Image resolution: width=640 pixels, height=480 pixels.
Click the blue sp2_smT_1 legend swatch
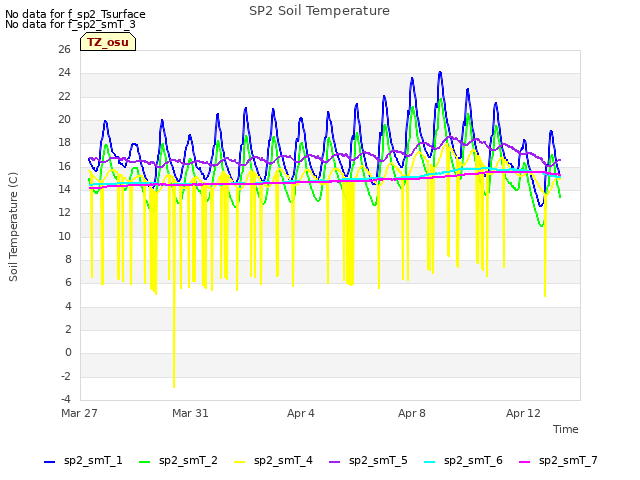[49, 462]
